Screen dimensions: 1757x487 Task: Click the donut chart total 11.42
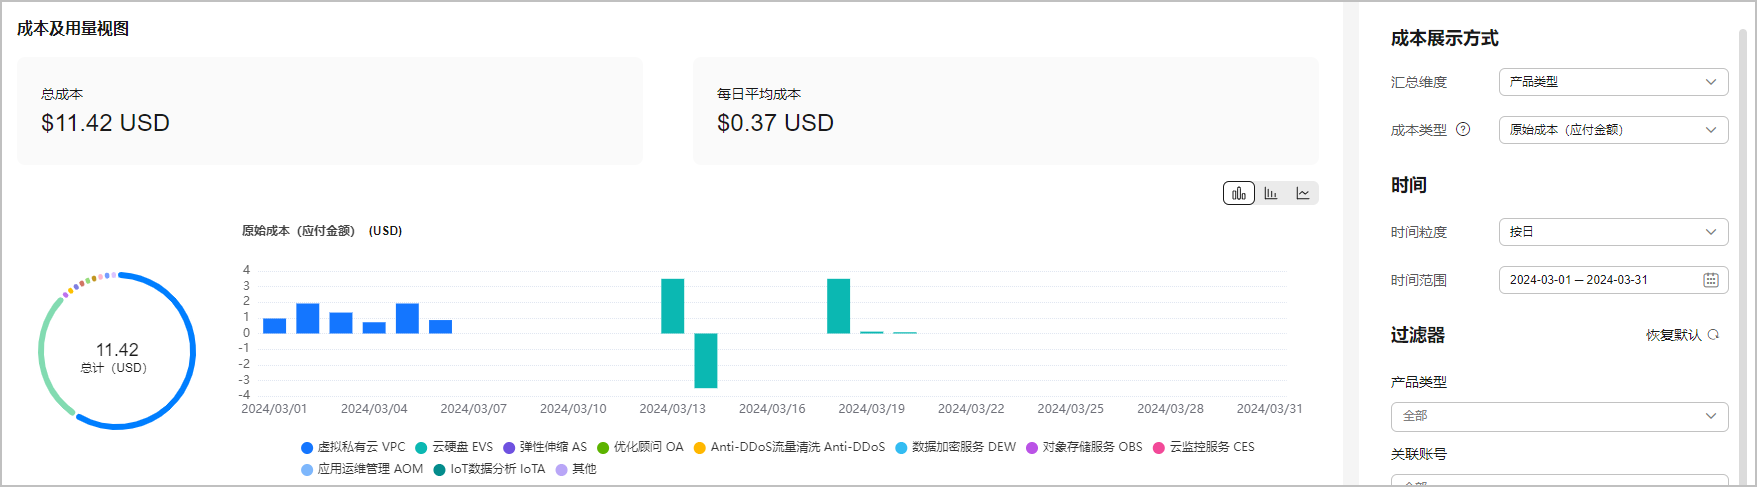[x=117, y=350]
